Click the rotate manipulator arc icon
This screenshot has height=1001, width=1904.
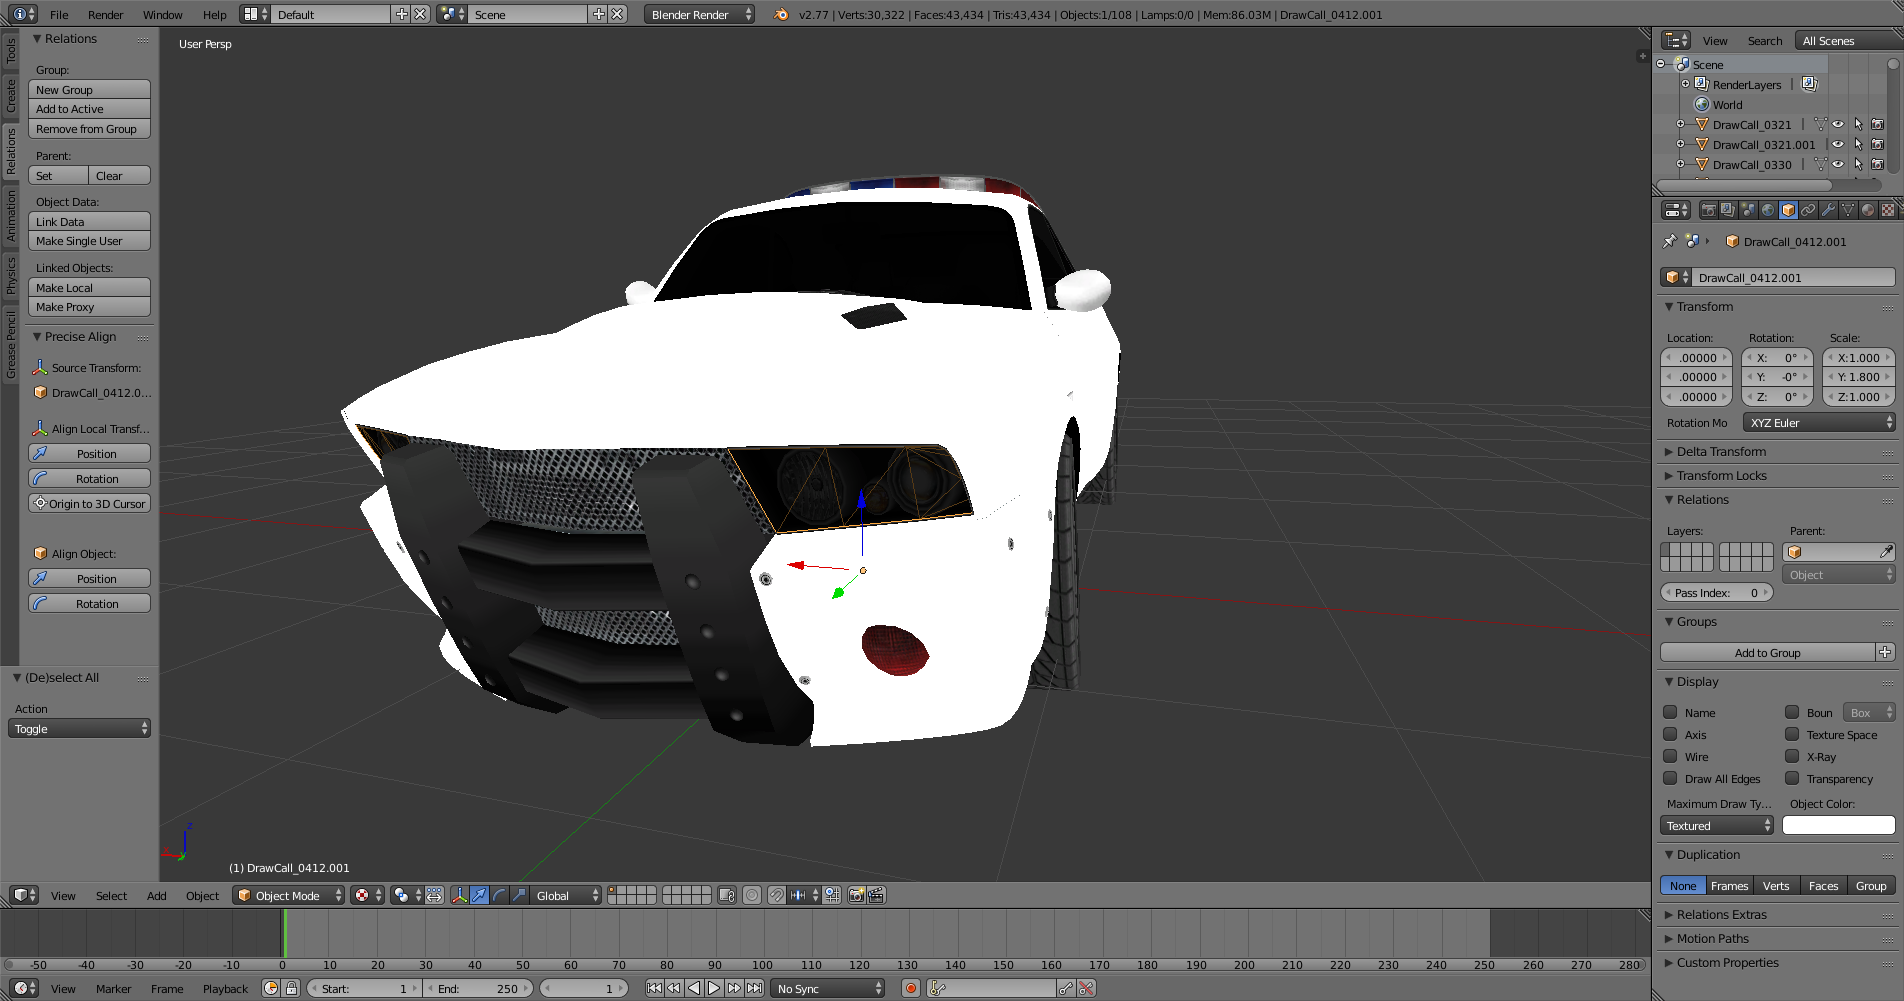[500, 895]
